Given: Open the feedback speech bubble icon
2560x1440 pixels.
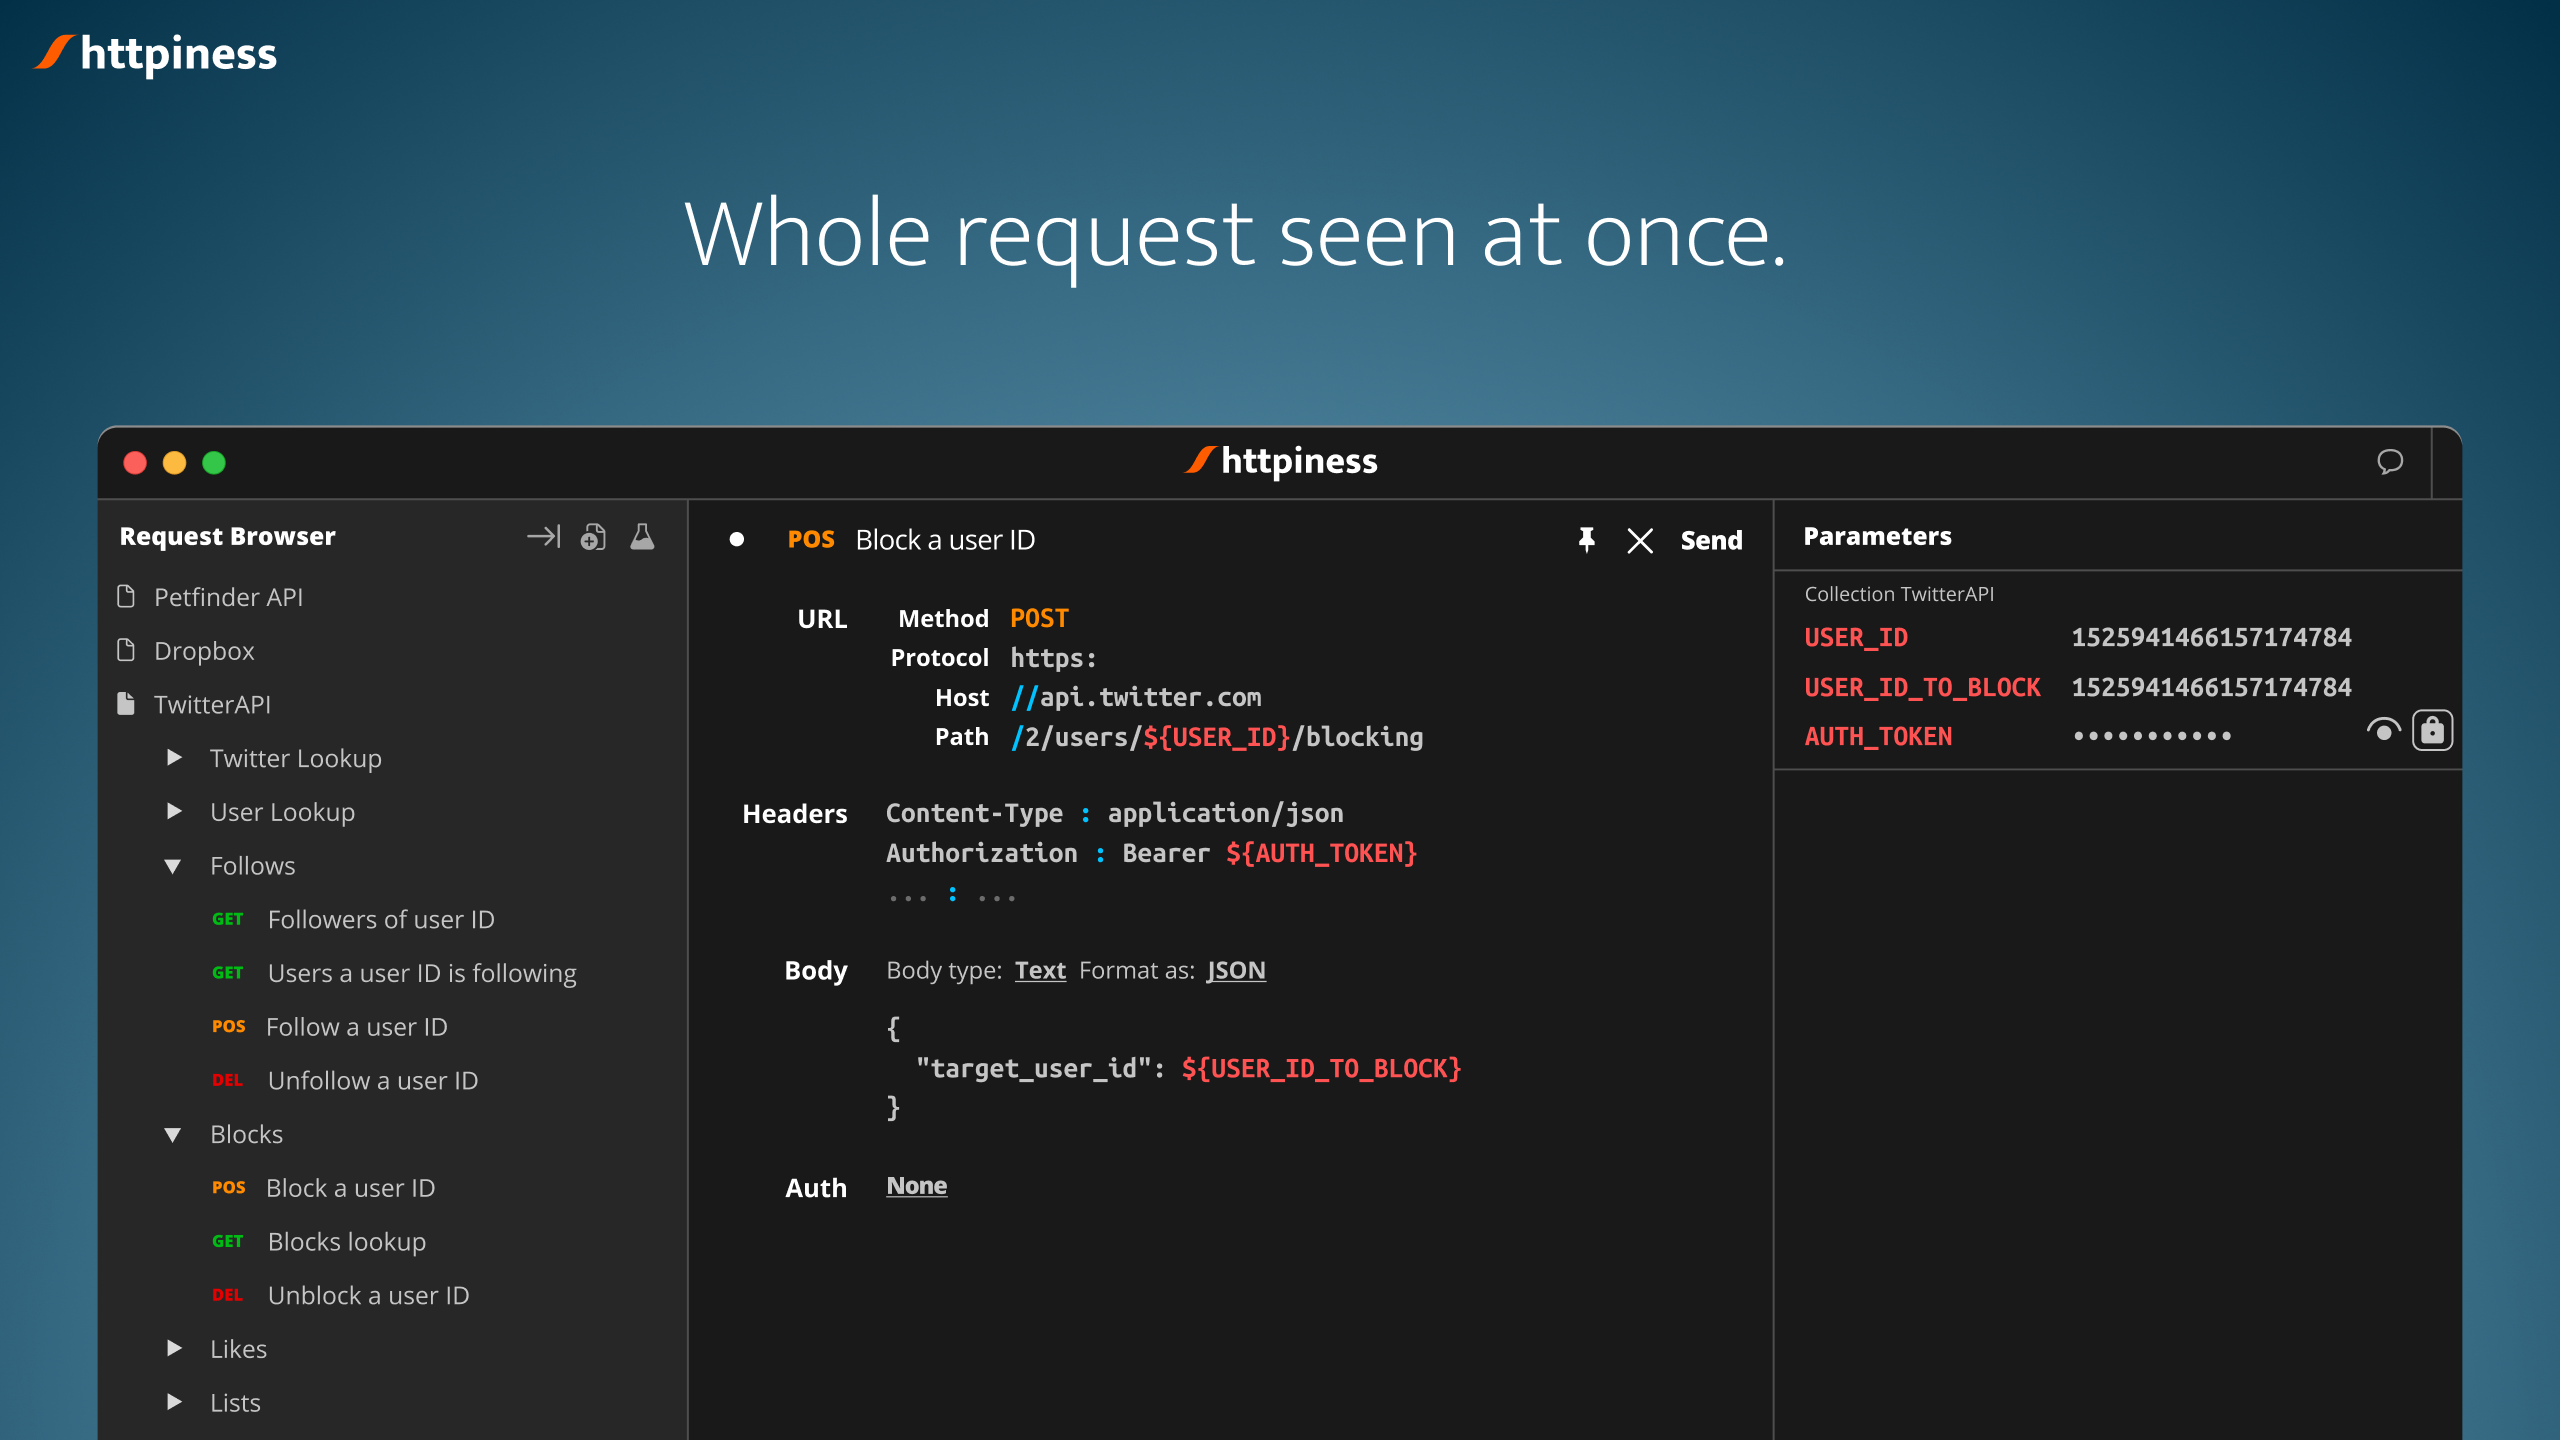Looking at the screenshot, I should 2390,461.
